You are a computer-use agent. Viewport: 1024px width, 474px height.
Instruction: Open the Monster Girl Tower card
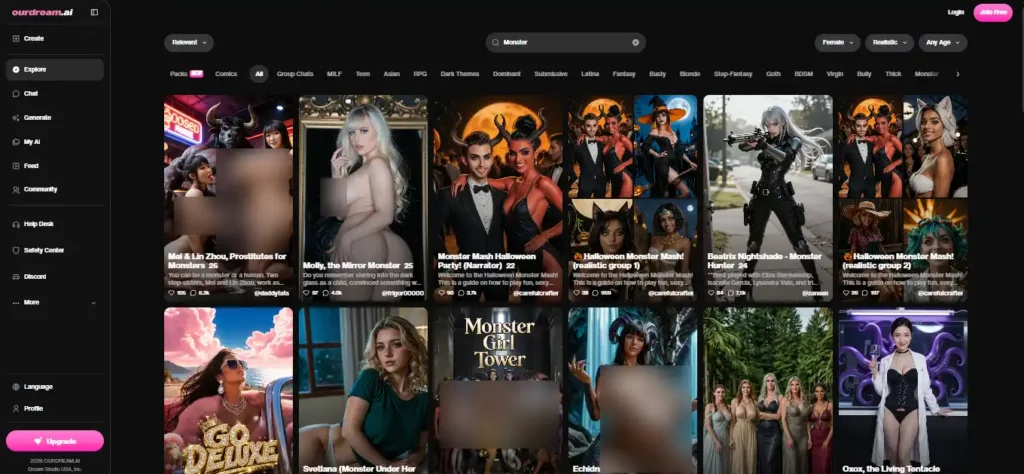(498, 390)
